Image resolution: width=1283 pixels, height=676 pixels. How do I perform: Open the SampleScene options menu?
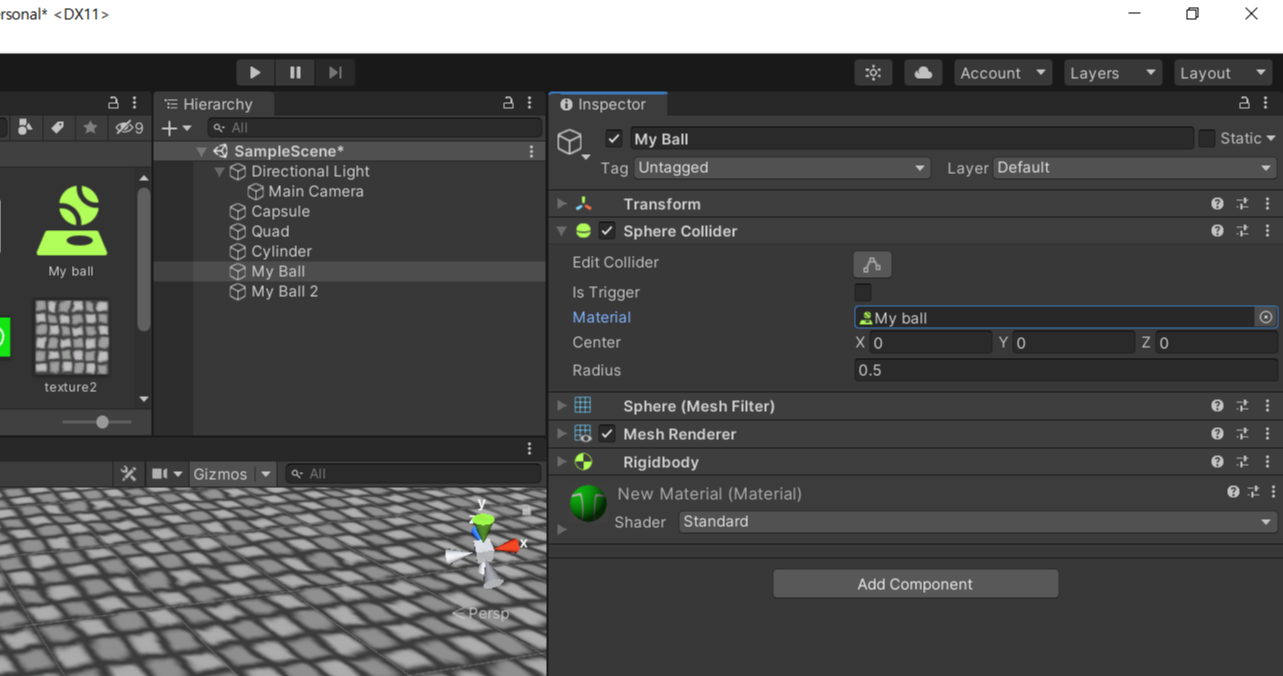click(x=531, y=151)
